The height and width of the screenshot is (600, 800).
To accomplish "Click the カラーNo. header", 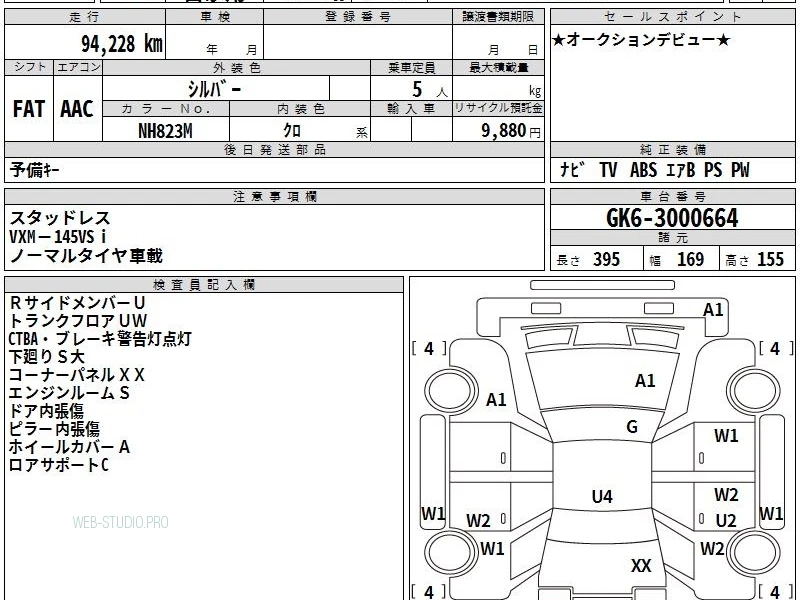I will tap(166, 109).
